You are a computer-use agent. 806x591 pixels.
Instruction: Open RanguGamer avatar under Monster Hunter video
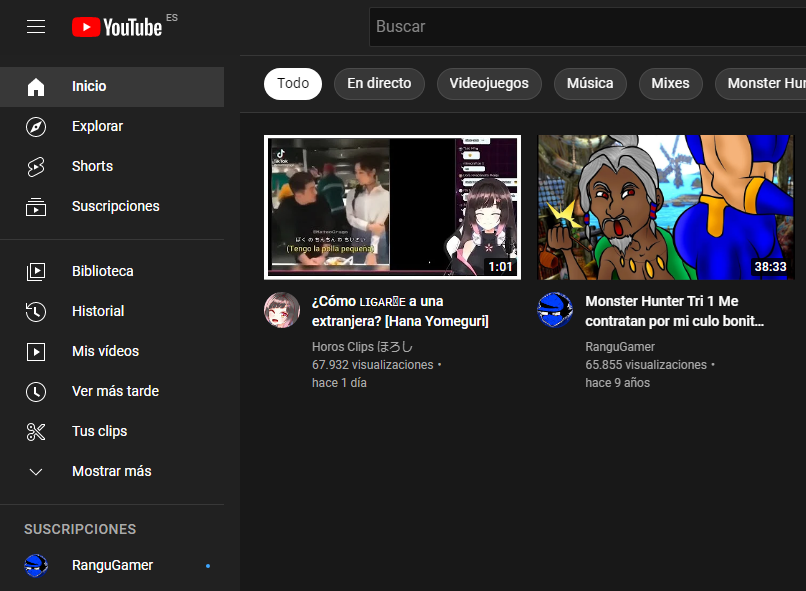pyautogui.click(x=555, y=310)
